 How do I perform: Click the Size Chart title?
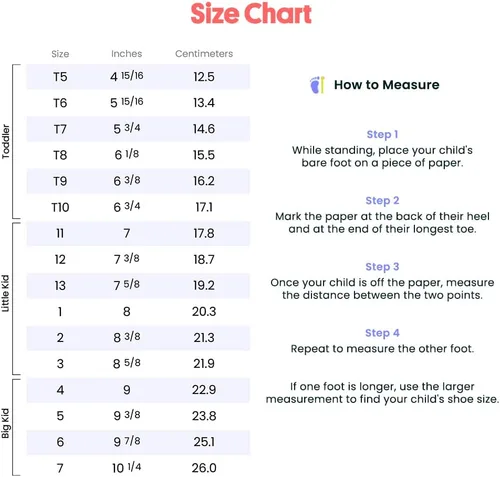pyautogui.click(x=251, y=14)
